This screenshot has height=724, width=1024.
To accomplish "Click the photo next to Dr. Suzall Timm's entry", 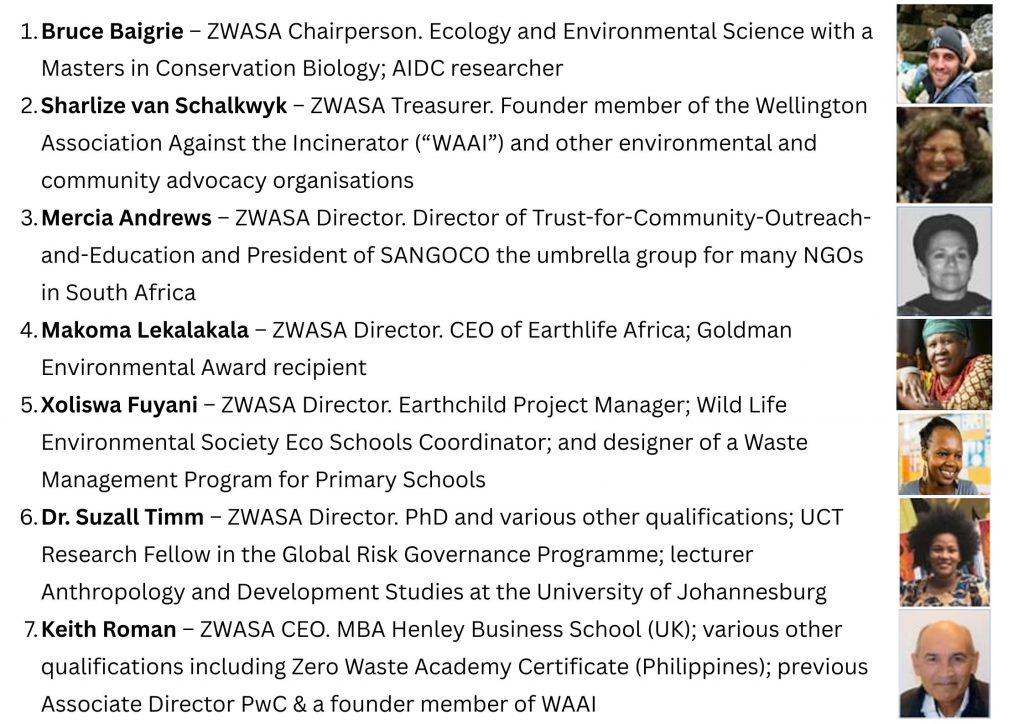I will coord(944,552).
